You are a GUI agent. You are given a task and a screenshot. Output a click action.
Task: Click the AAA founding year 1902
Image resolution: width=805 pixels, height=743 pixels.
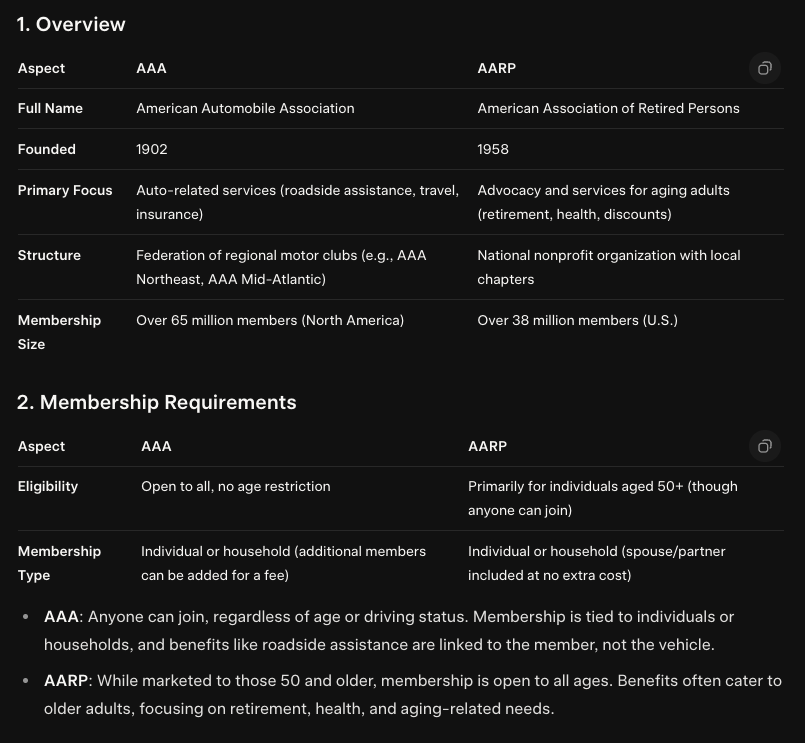(x=152, y=149)
